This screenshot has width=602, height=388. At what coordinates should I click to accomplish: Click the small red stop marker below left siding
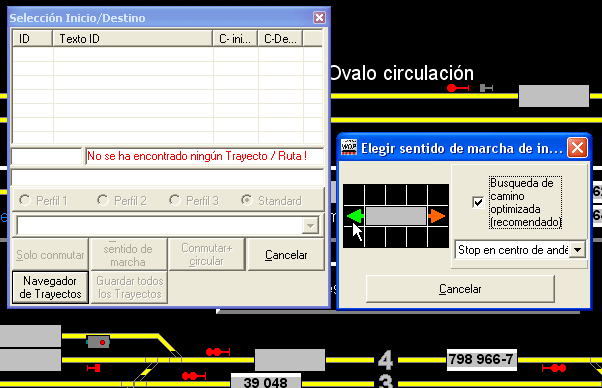pos(94,368)
